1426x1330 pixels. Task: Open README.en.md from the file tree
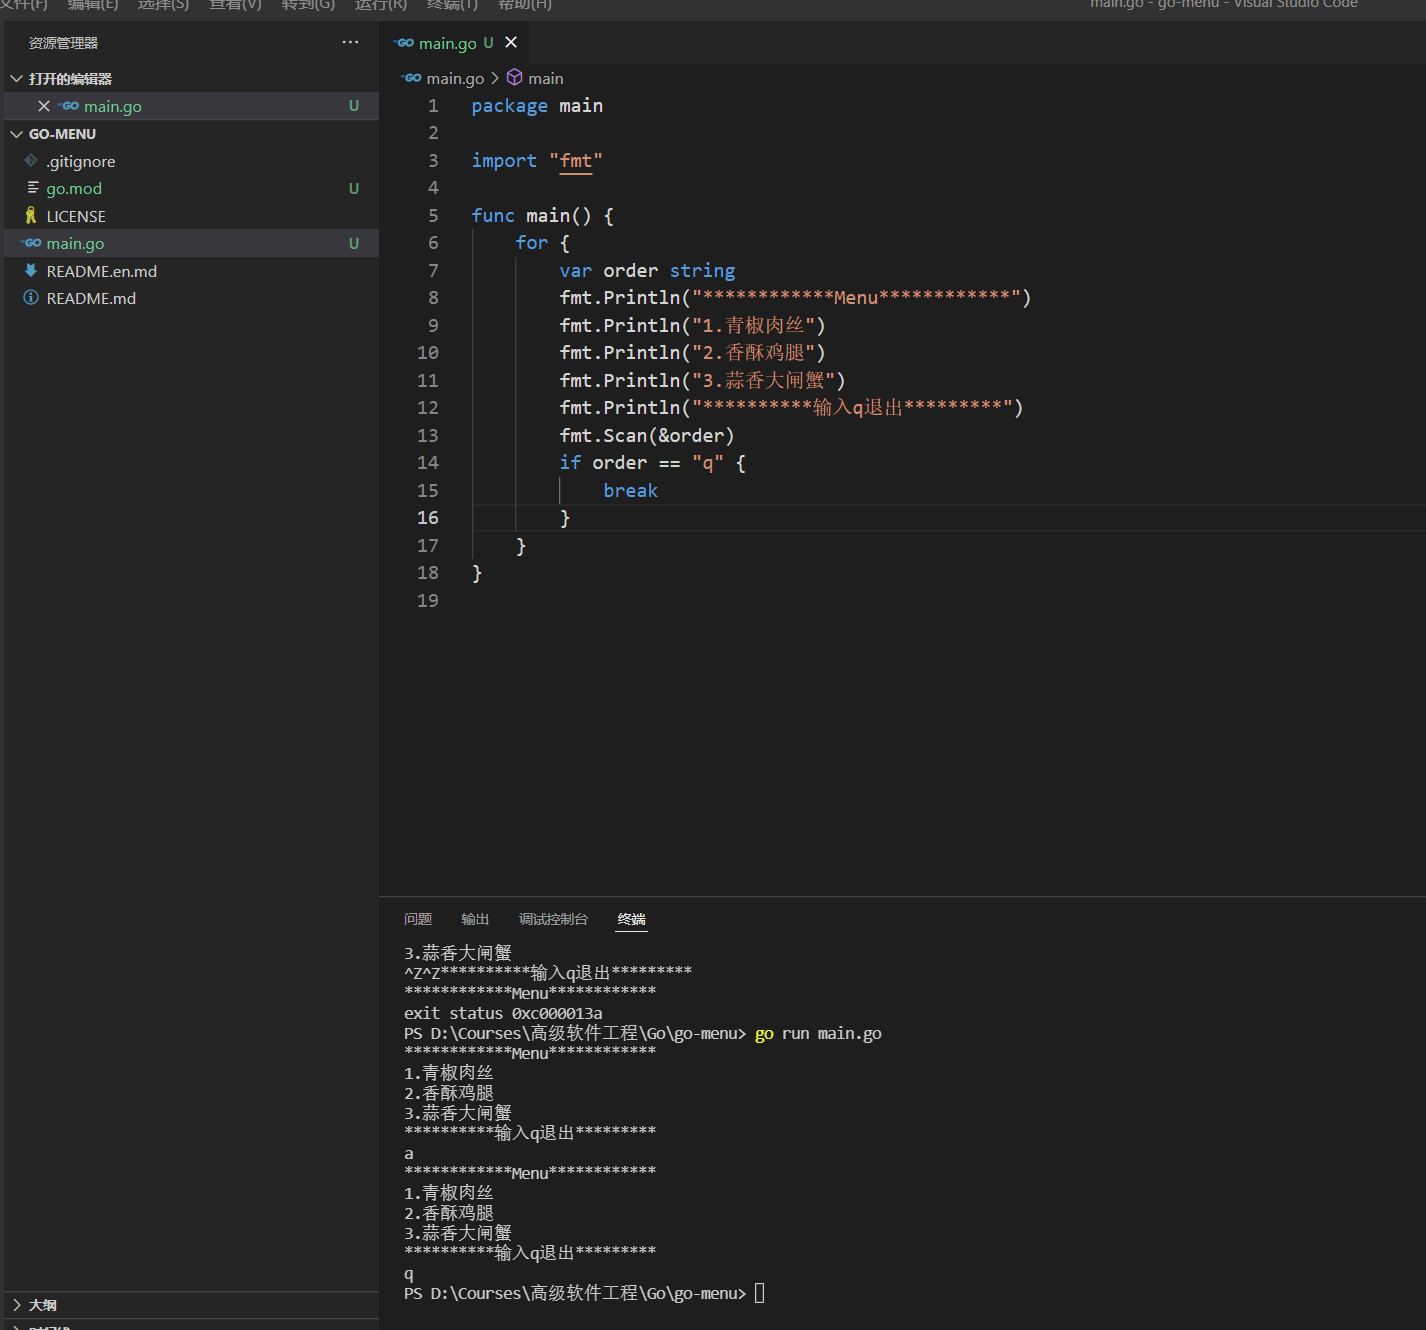101,271
